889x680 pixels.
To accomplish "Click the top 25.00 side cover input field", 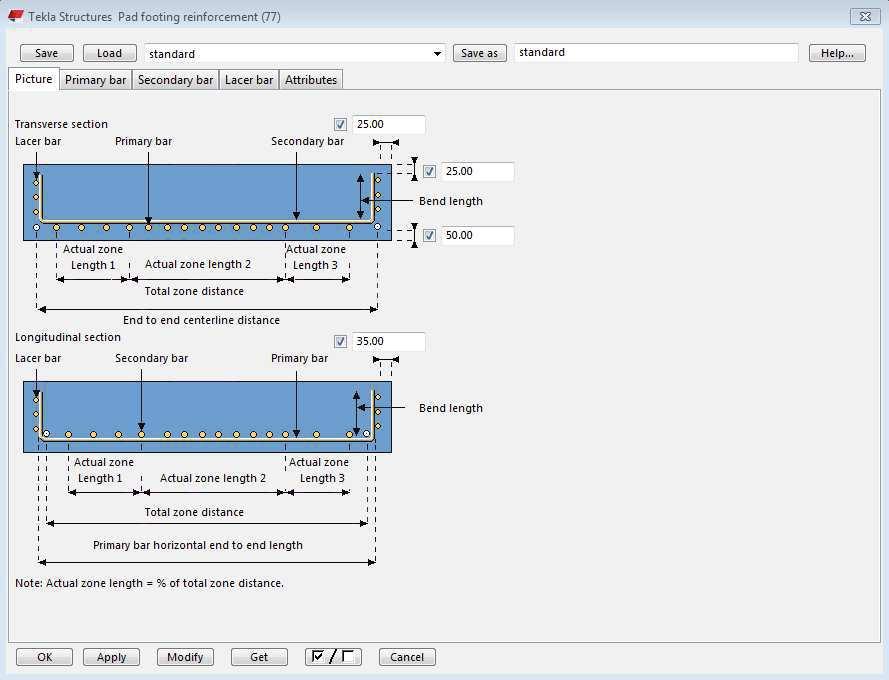I will (389, 124).
